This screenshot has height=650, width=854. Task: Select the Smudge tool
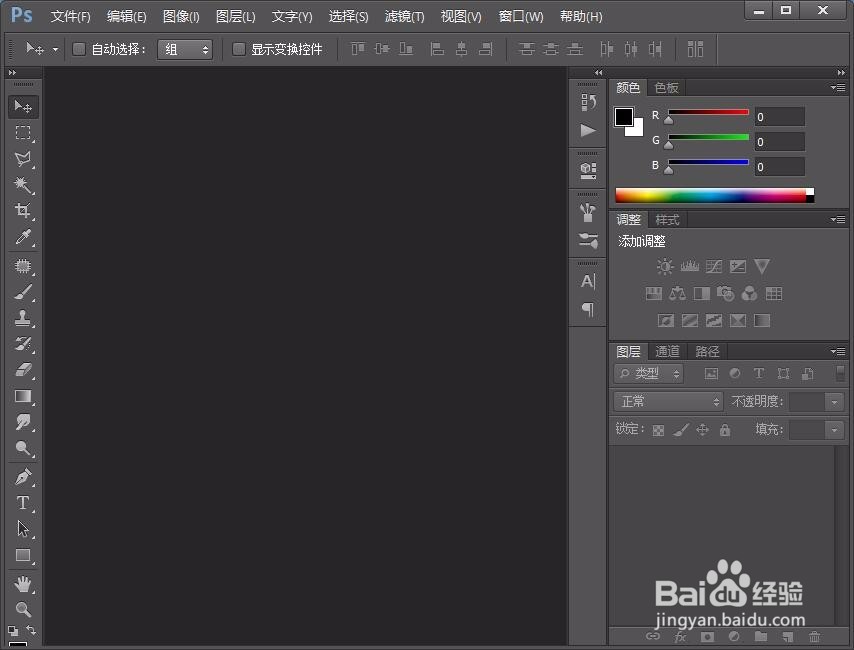pos(23,422)
